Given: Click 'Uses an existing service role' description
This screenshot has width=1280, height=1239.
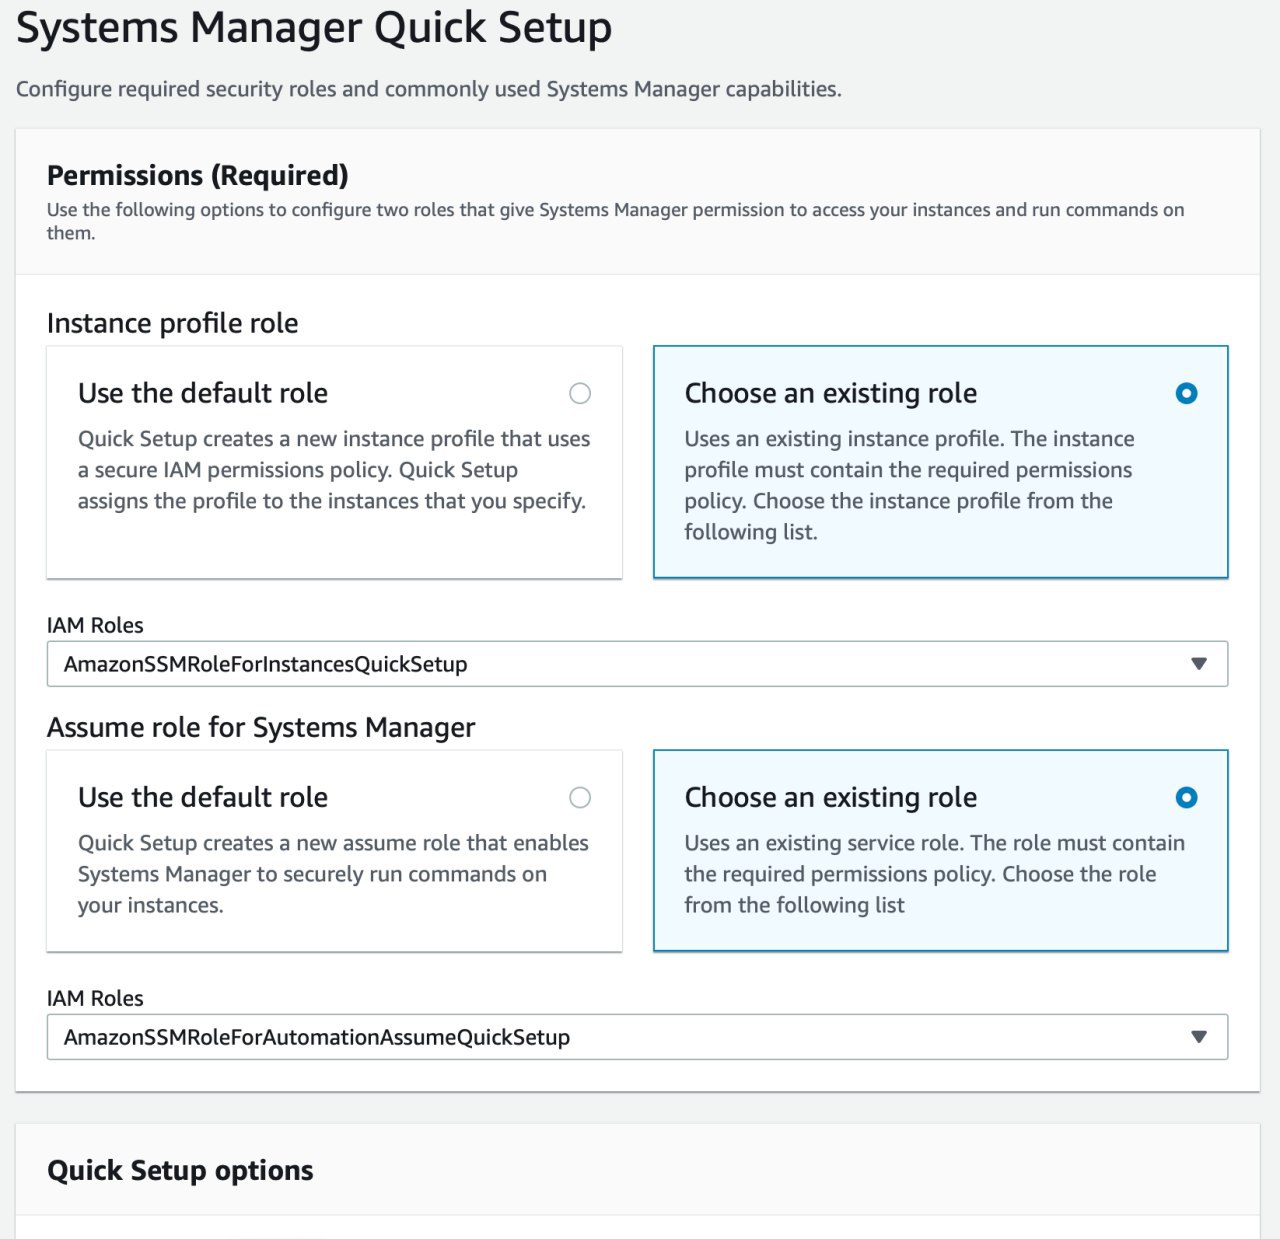Looking at the screenshot, I should 935,874.
